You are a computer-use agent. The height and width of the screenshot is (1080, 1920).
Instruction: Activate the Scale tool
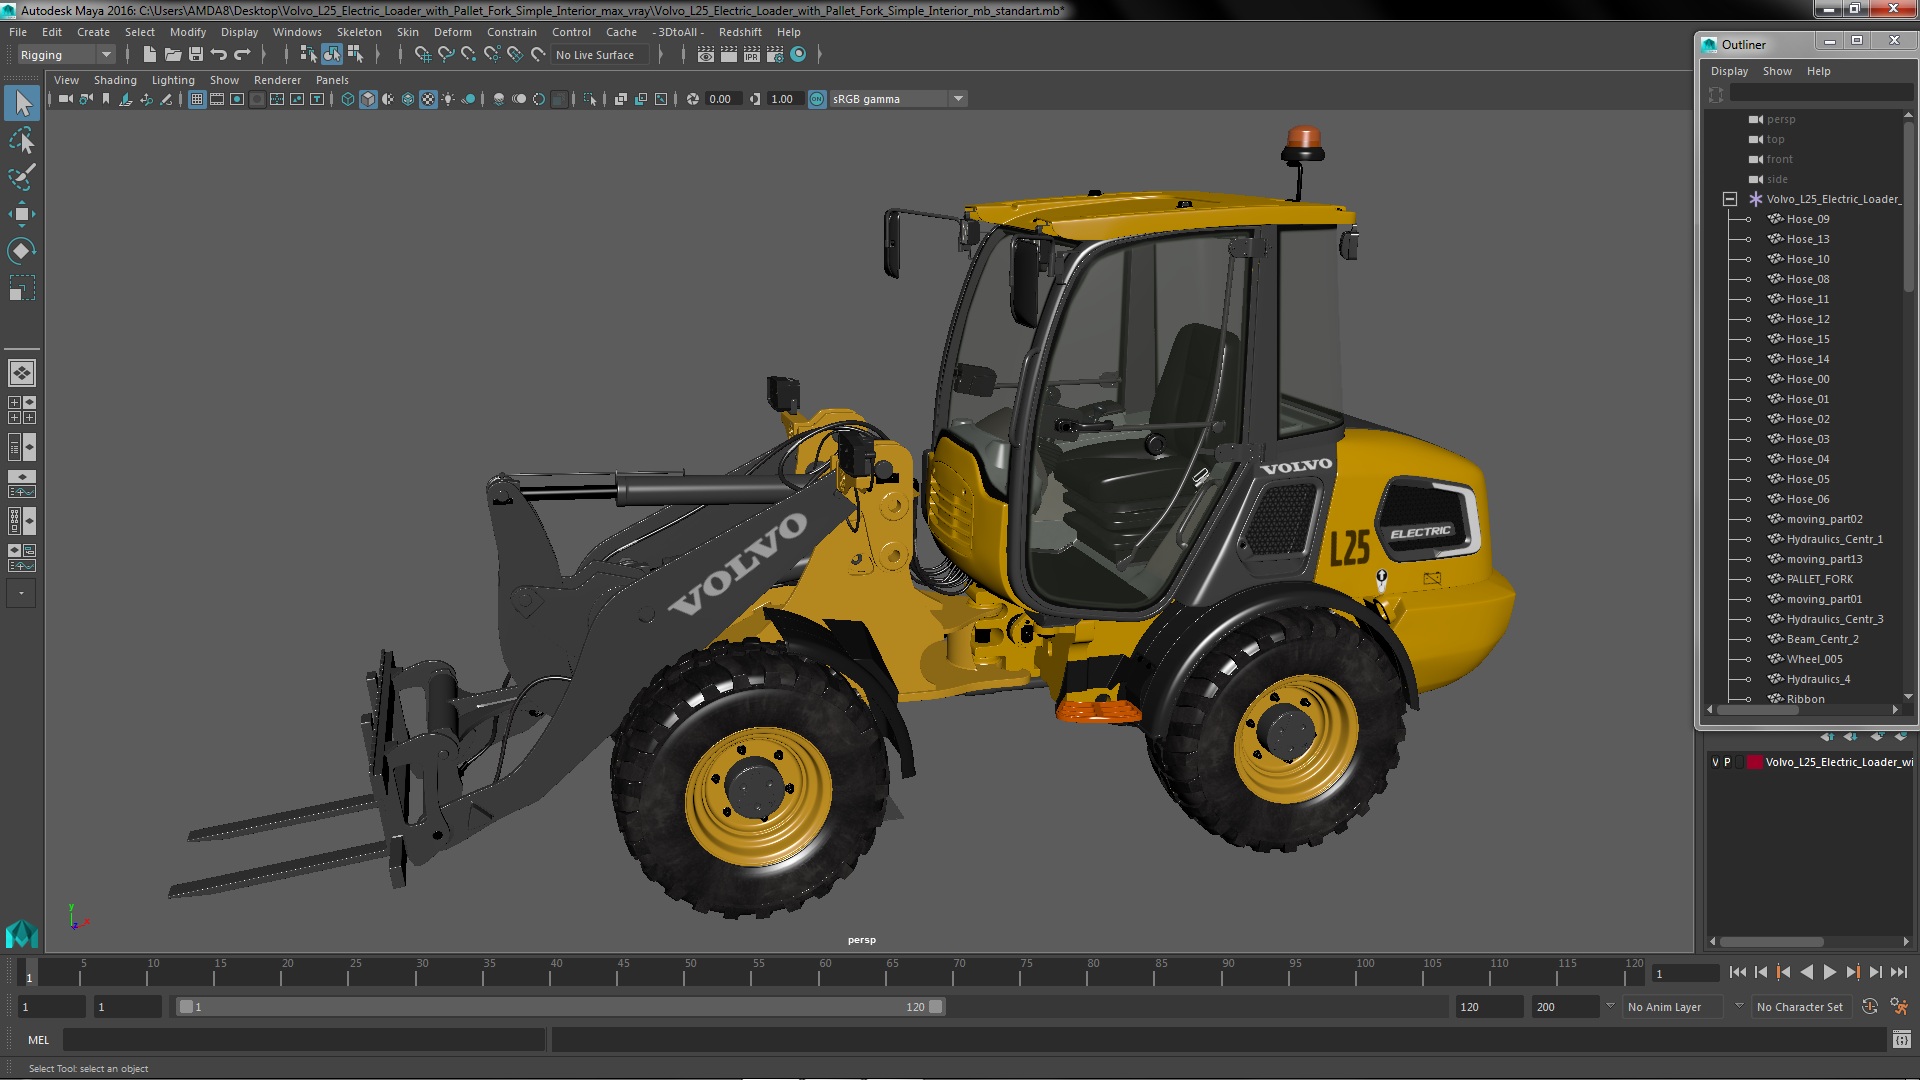coord(22,288)
